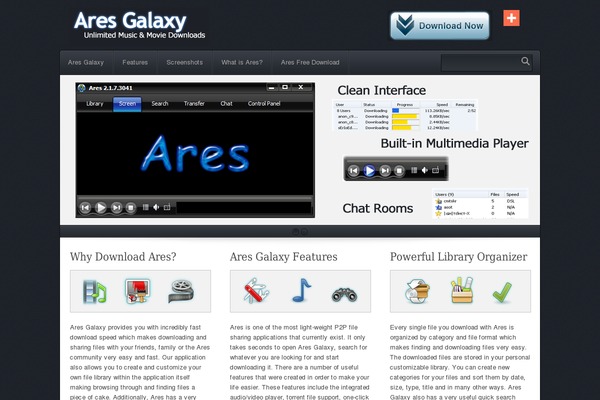Click the Unlimited Music & Movie Downloads tagline
Viewport: 600px width, 400px height.
(x=144, y=35)
